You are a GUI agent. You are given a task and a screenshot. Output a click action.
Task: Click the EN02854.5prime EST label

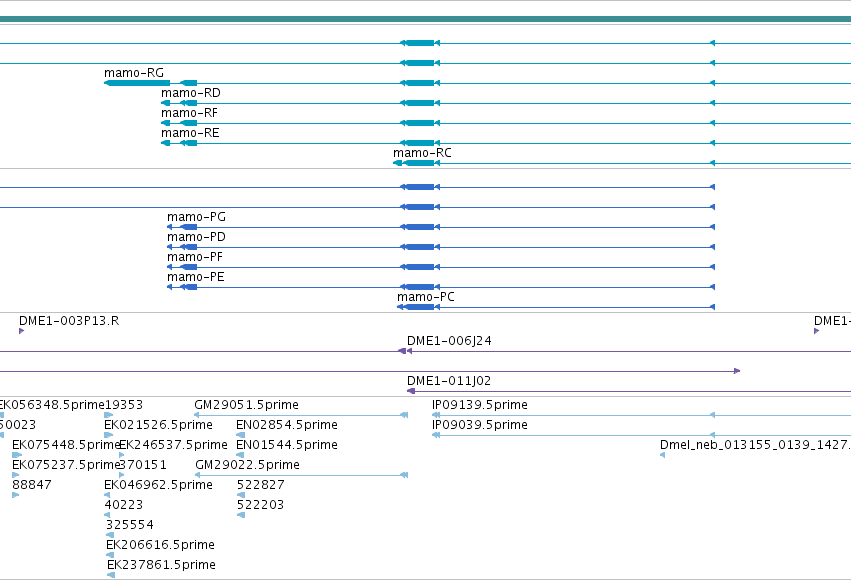coord(287,425)
